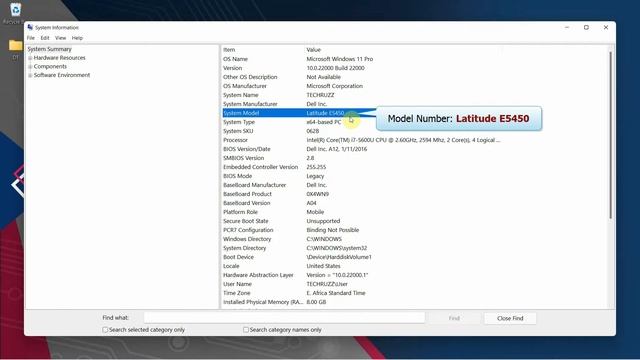Select the Secure Boot State row
Viewport: 640px width, 360px height.
pos(414,221)
